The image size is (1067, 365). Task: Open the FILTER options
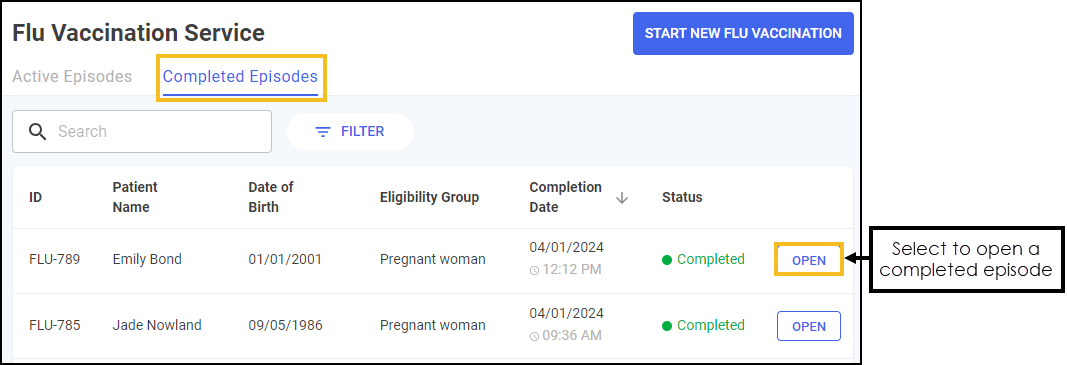(x=350, y=131)
